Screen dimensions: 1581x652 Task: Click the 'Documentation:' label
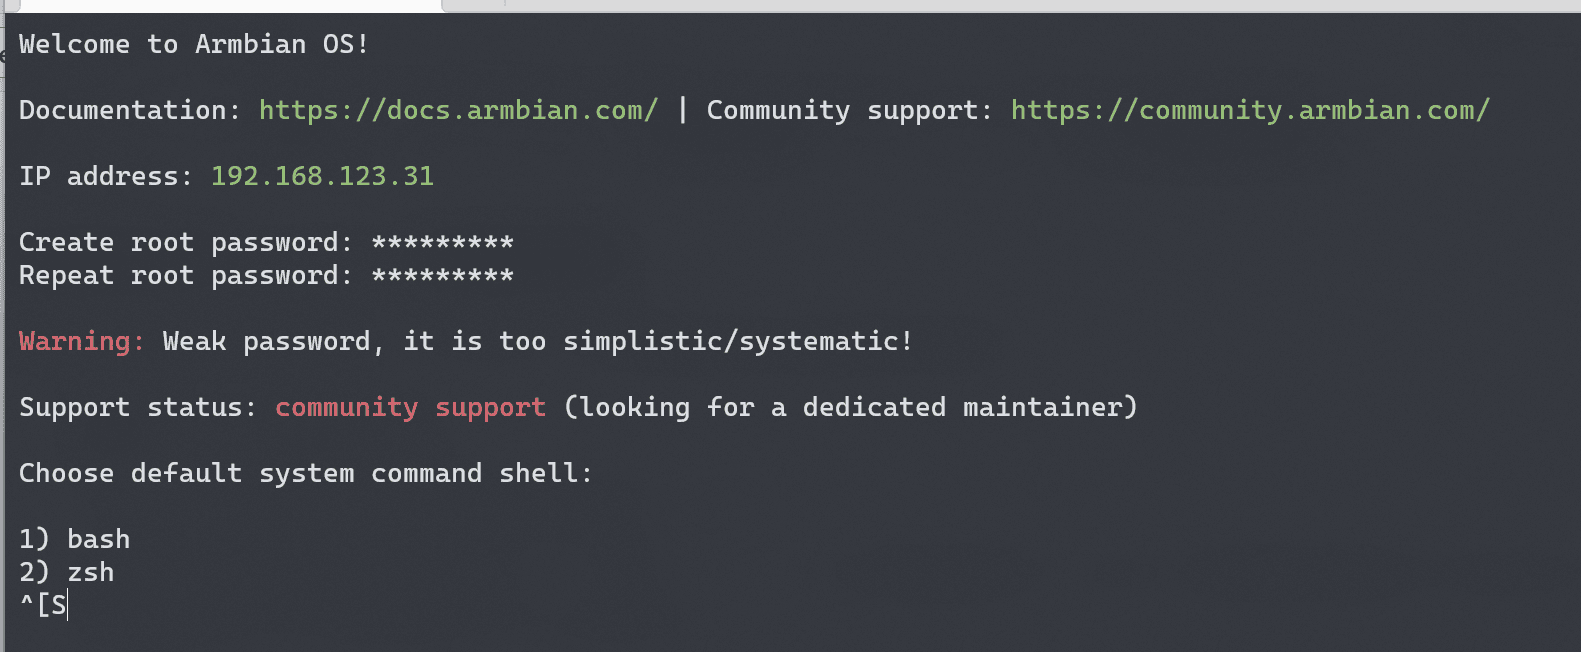pos(130,110)
